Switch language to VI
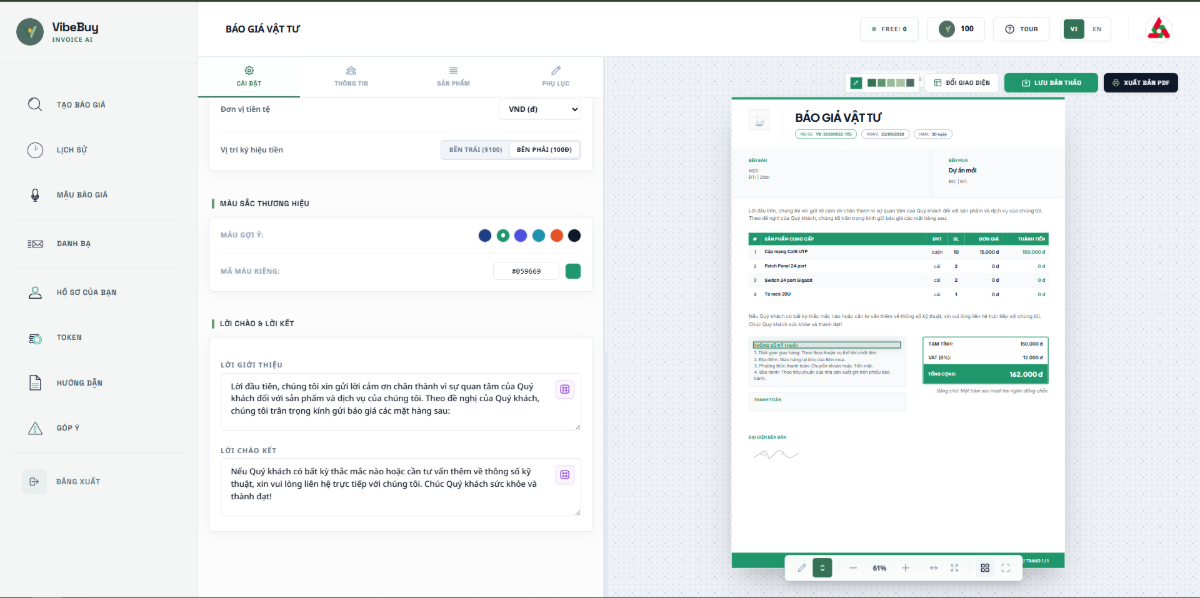Screen dimensions: 1200x598 pyautogui.click(x=1074, y=29)
